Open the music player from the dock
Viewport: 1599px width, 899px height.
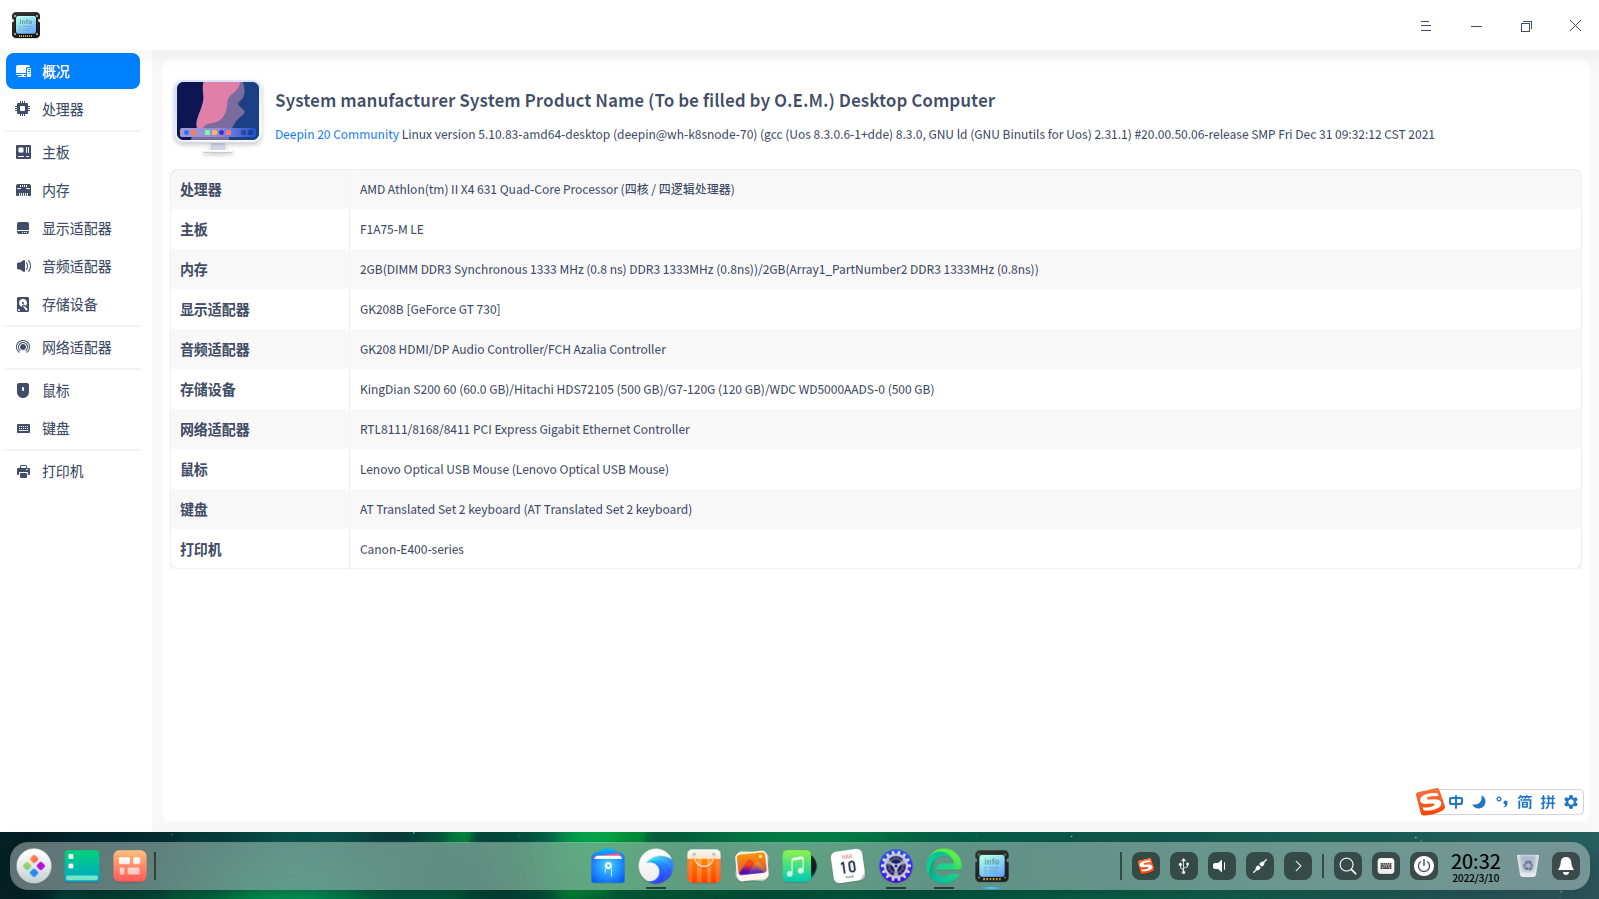pyautogui.click(x=800, y=866)
